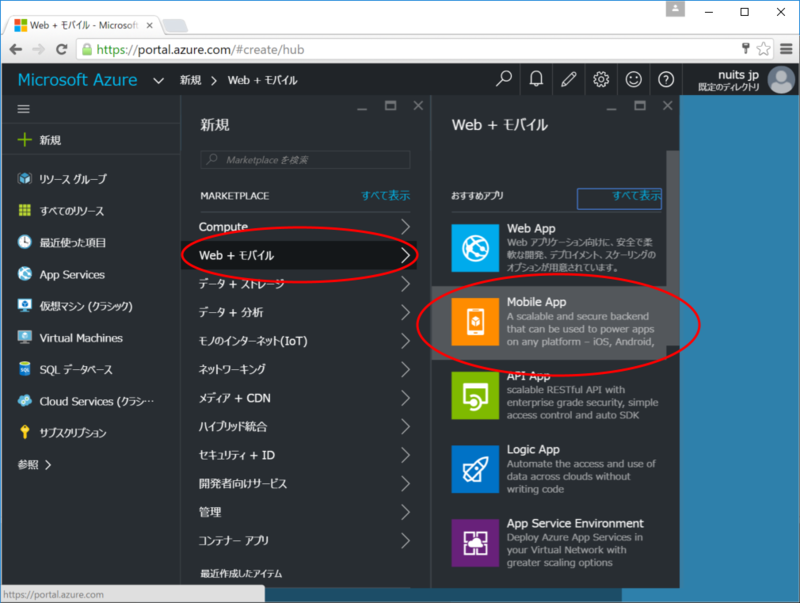Bookmark page with the star icon

click(763, 49)
